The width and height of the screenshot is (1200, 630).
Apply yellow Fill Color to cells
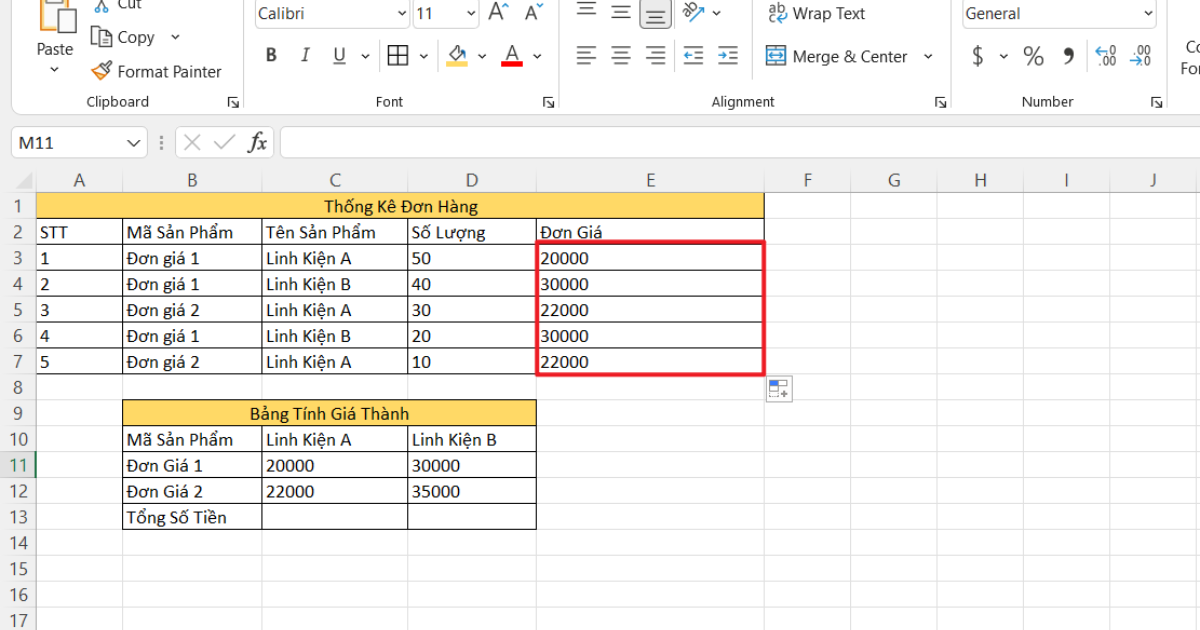(457, 56)
